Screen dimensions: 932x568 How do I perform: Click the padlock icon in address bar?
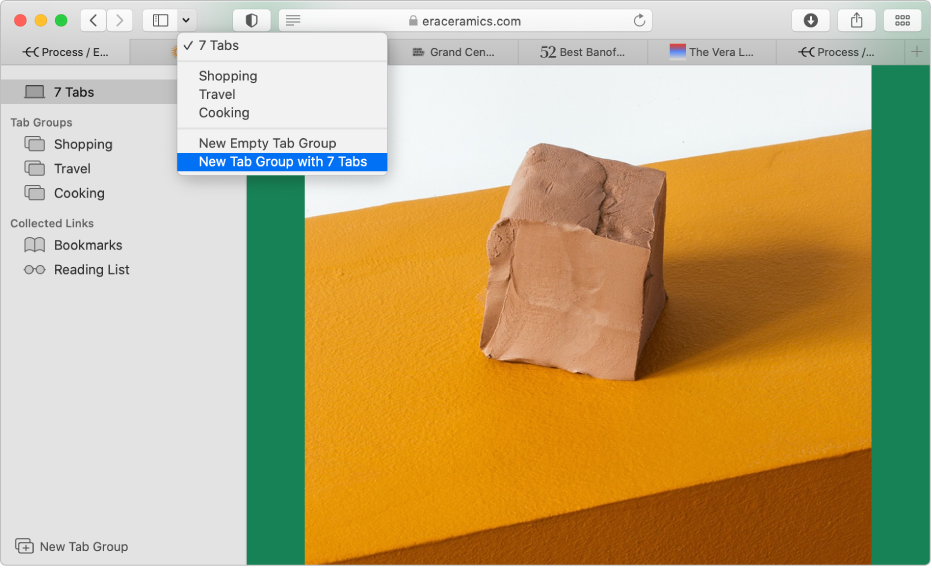(x=413, y=21)
